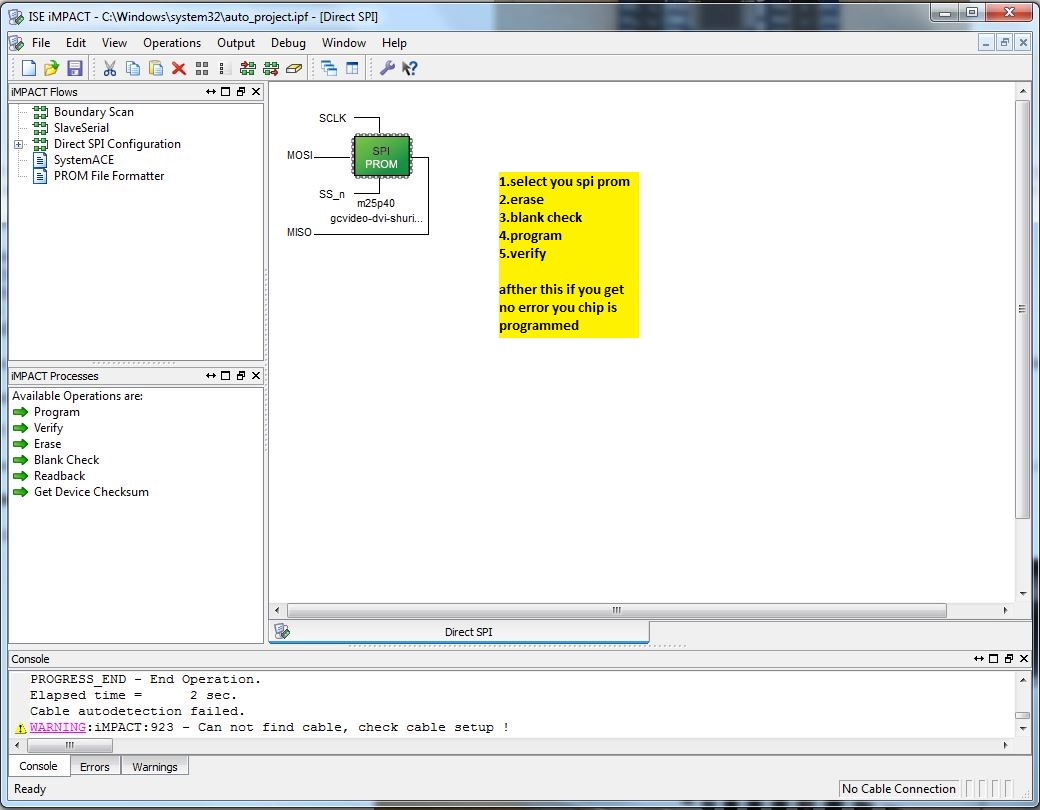Click the second green chain toolbar icon
The image size is (1040, 810).
point(271,68)
